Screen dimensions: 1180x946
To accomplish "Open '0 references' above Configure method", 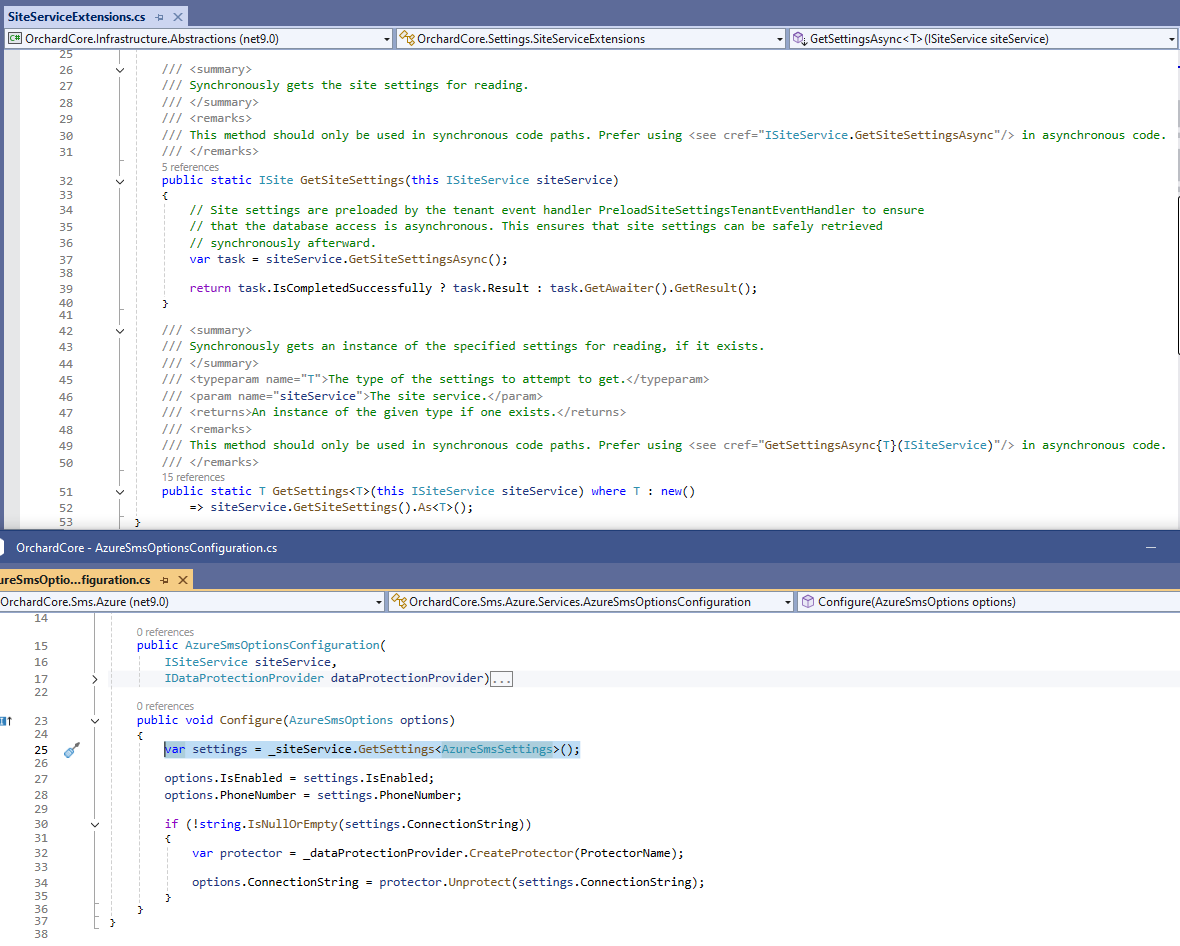I will pyautogui.click(x=165, y=706).
